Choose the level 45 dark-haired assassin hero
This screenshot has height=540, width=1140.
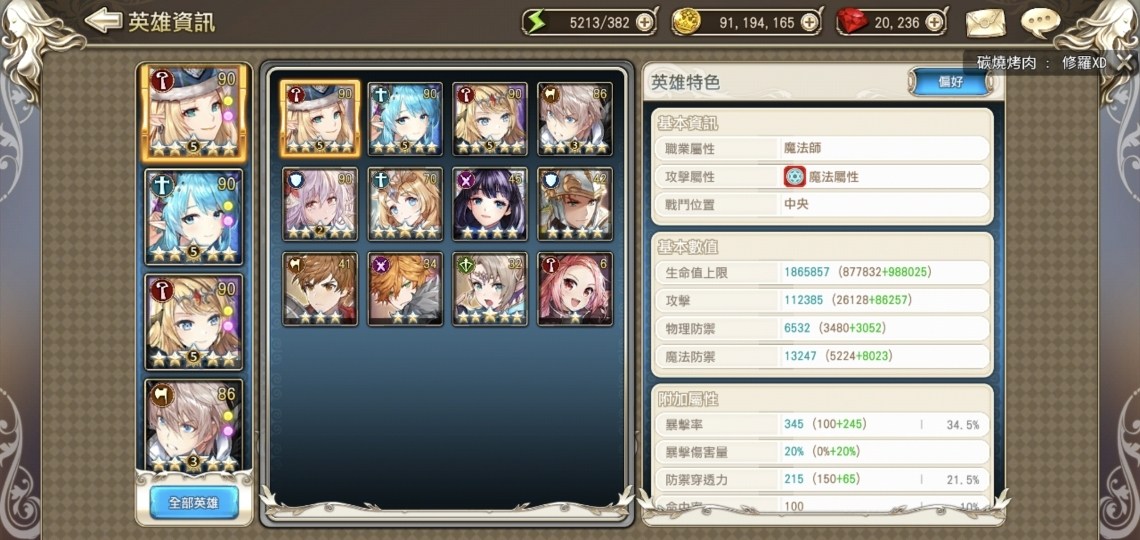point(490,203)
